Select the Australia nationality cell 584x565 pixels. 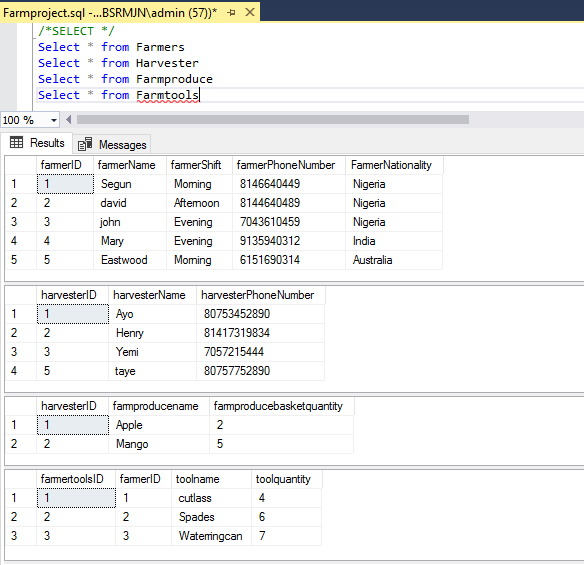click(x=394, y=260)
